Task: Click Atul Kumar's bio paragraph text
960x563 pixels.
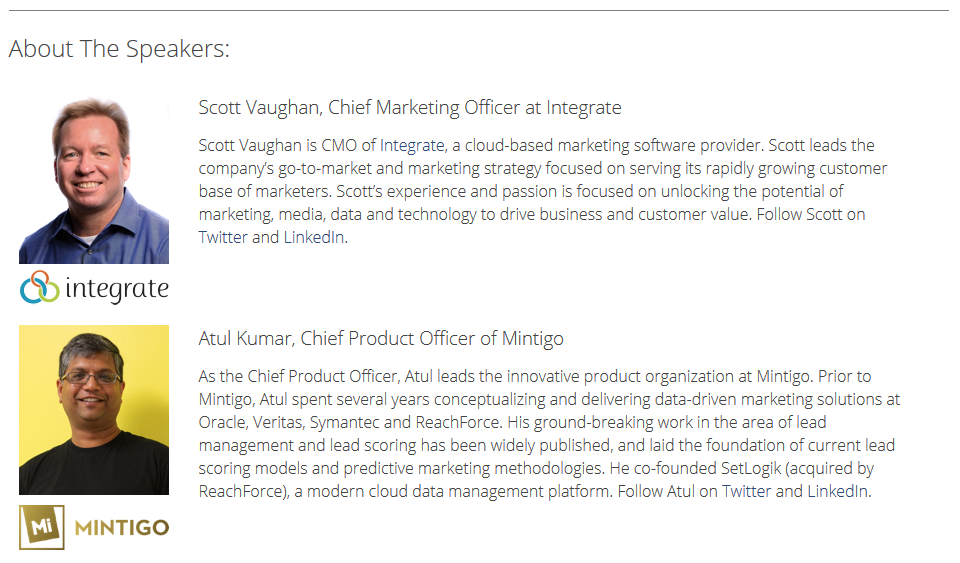Action: point(549,434)
